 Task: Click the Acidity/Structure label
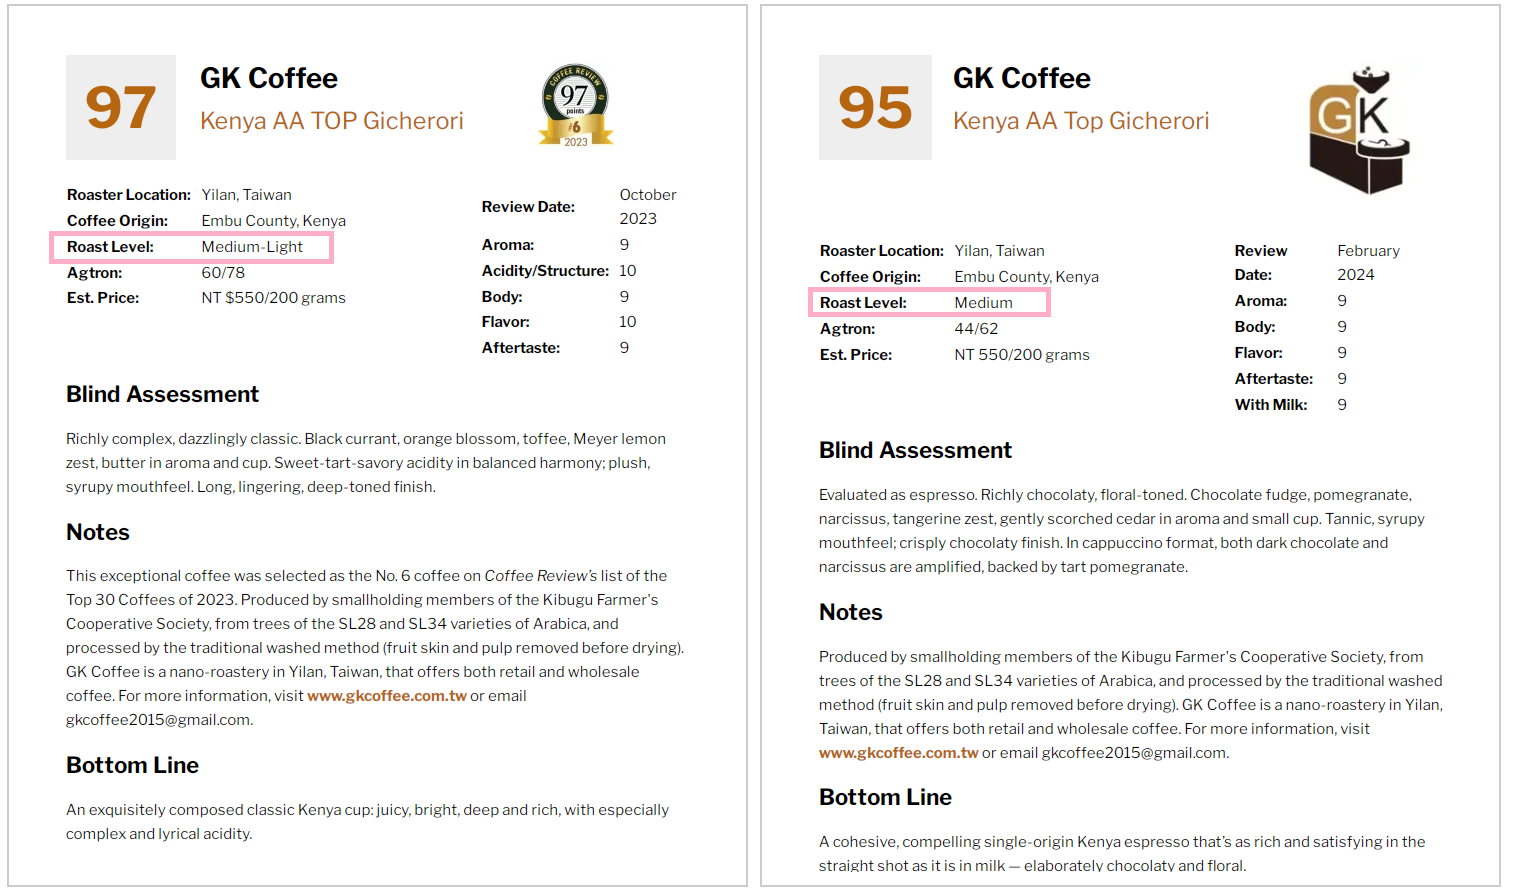pos(545,271)
